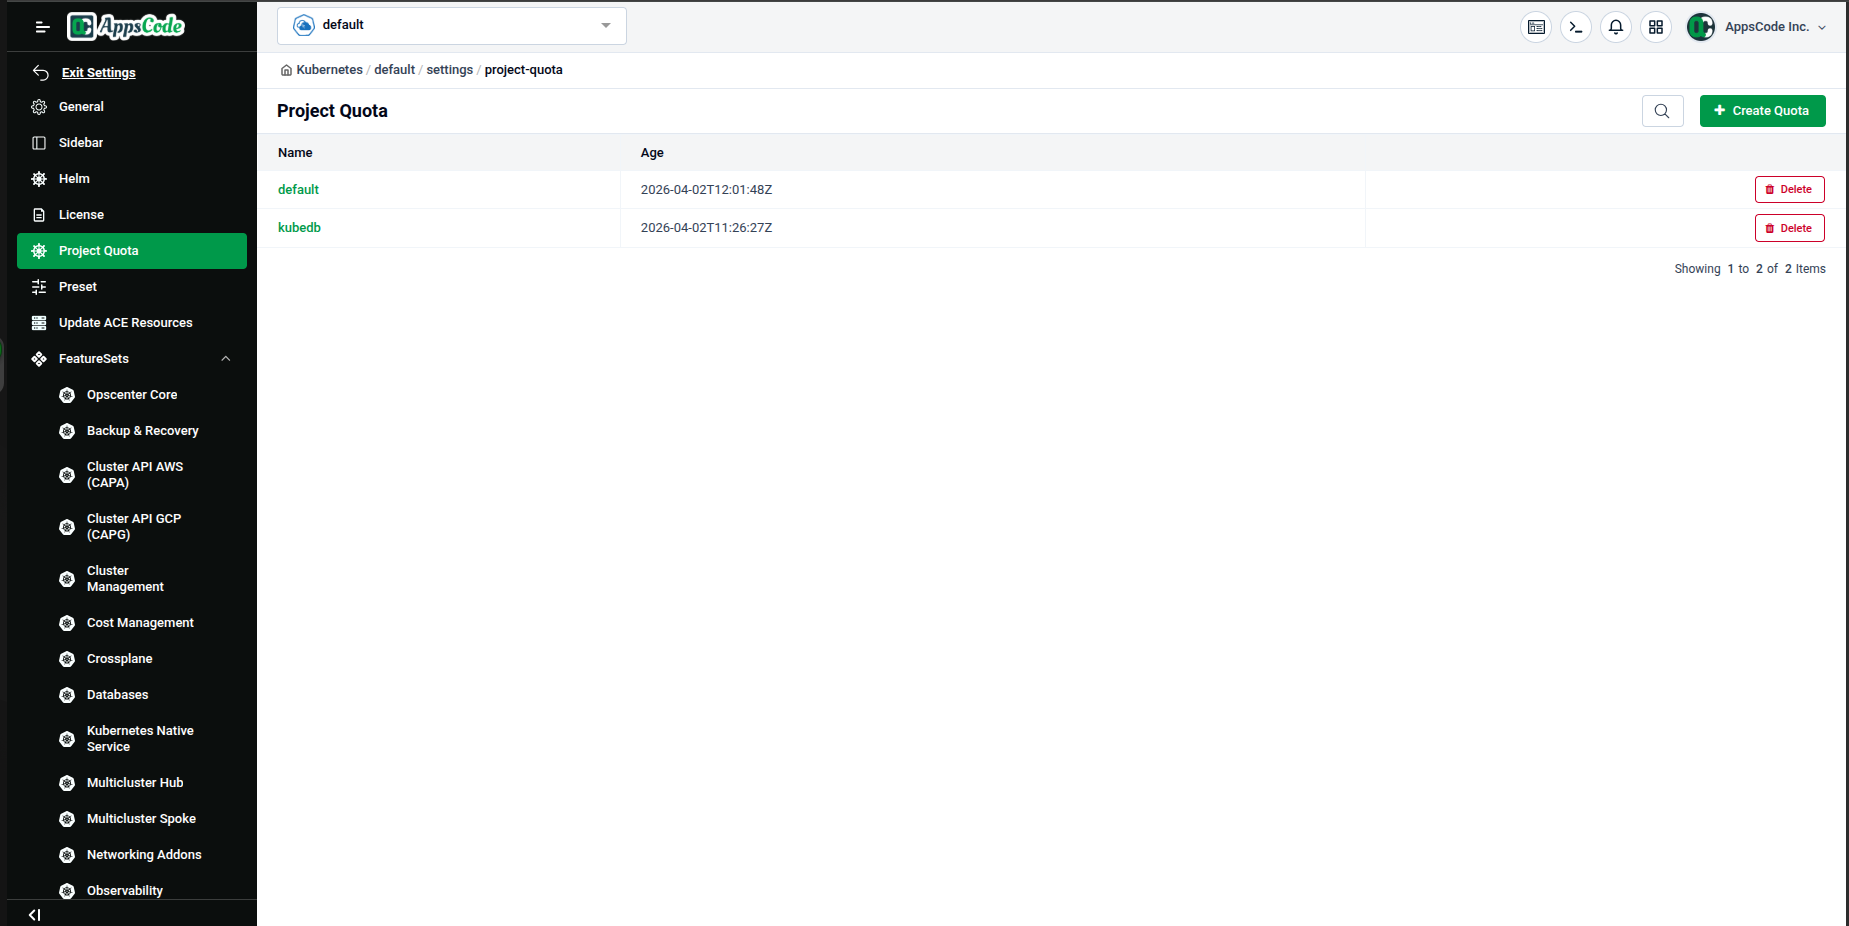Collapse the sidebar with the arrow at bottom
This screenshot has height=926, width=1849.
[35, 914]
